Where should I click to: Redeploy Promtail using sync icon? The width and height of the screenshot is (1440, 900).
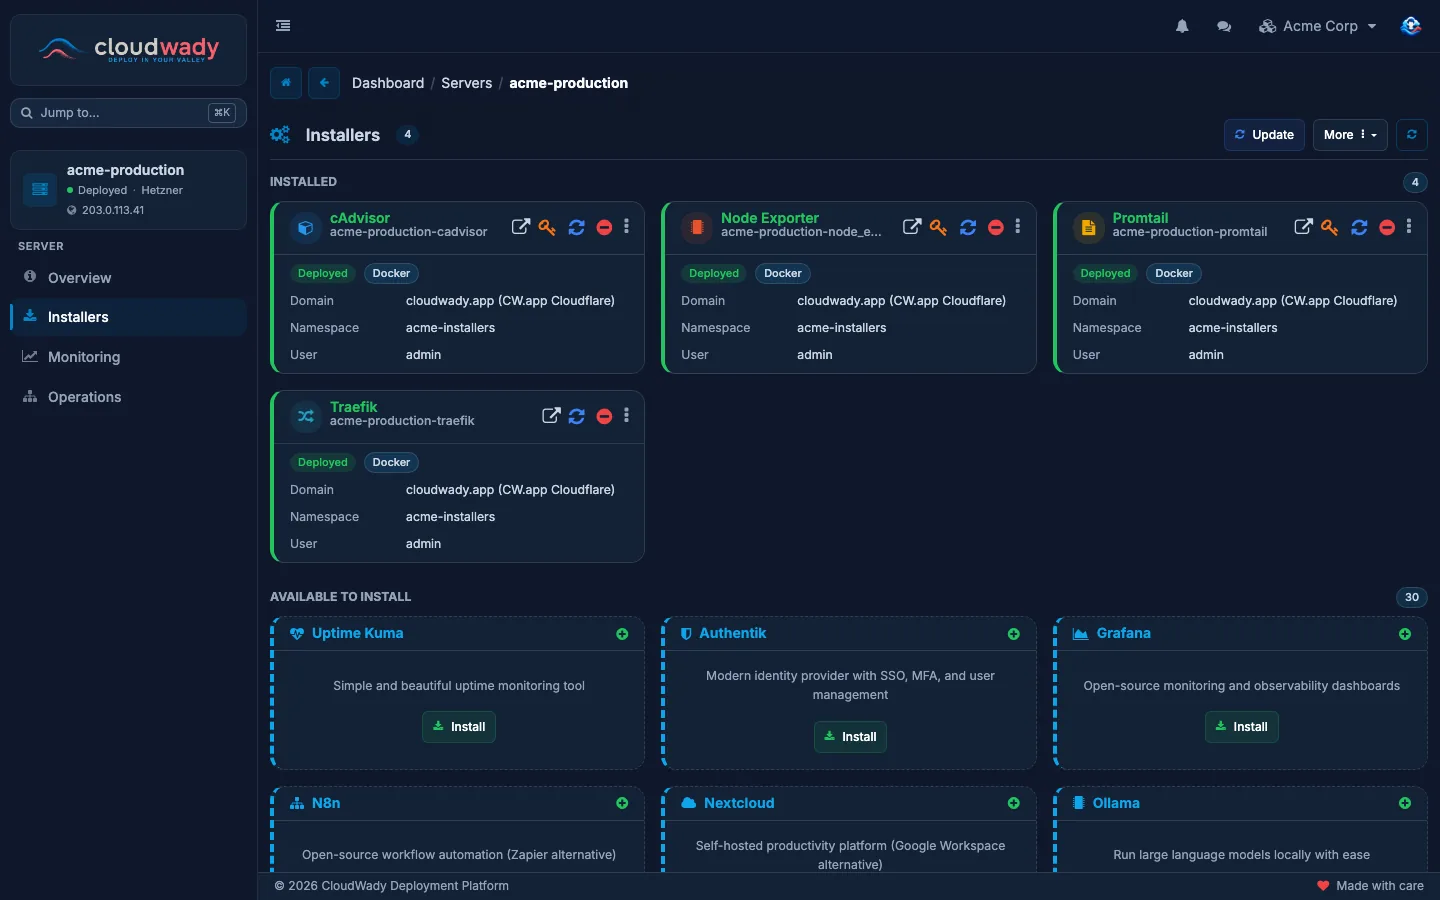pos(1360,227)
